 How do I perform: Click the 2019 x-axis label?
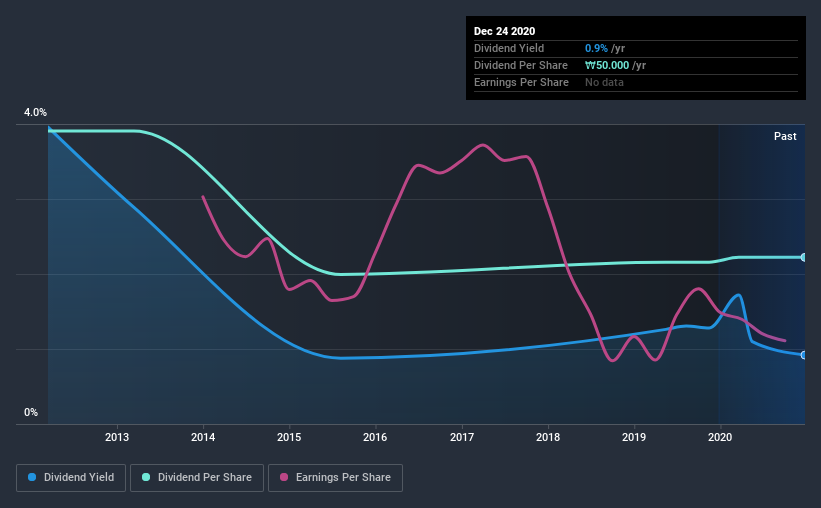tap(634, 437)
